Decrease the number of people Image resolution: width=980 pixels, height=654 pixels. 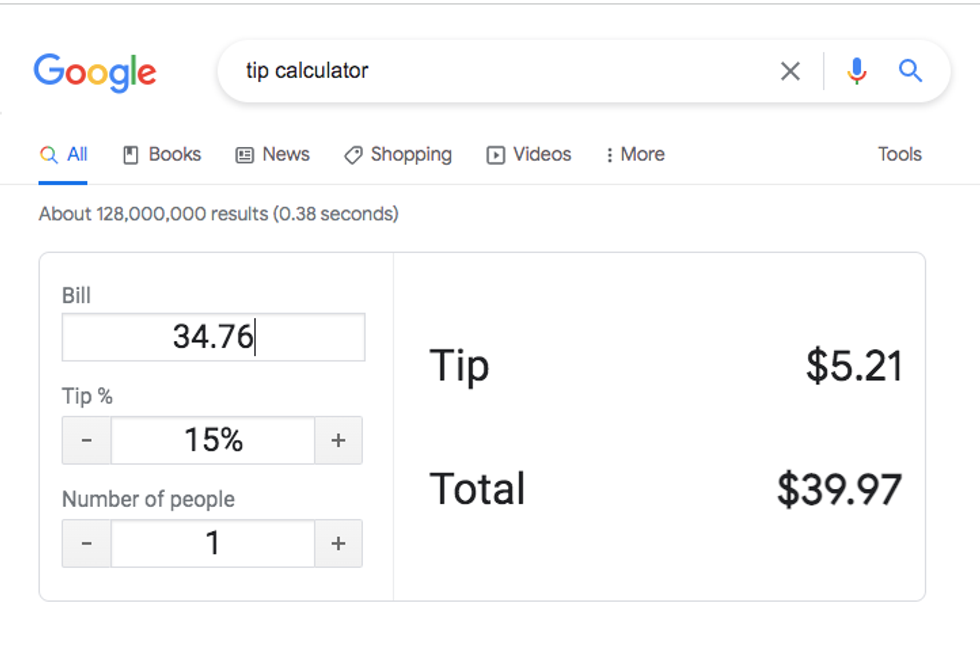tap(87, 543)
